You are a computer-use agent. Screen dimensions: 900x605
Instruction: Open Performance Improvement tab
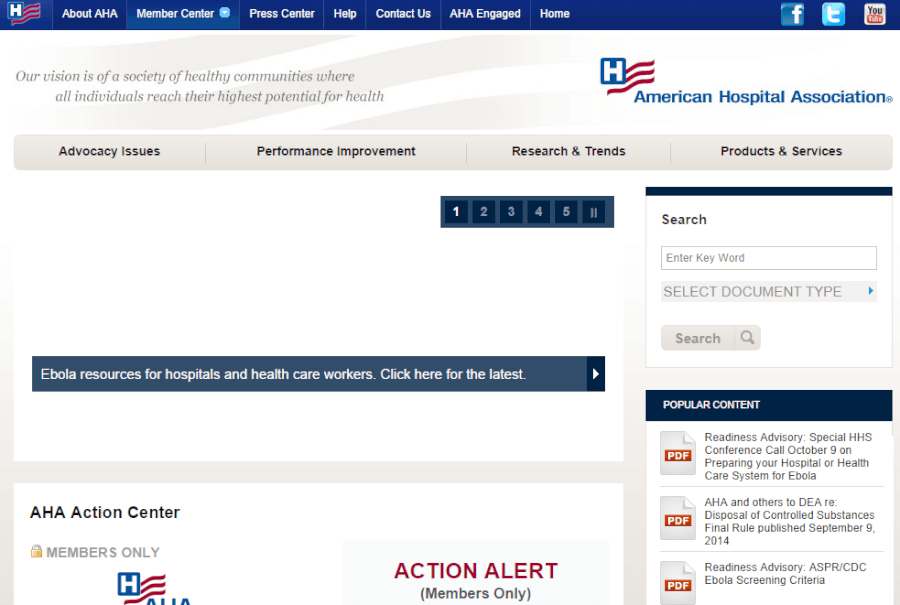(336, 152)
